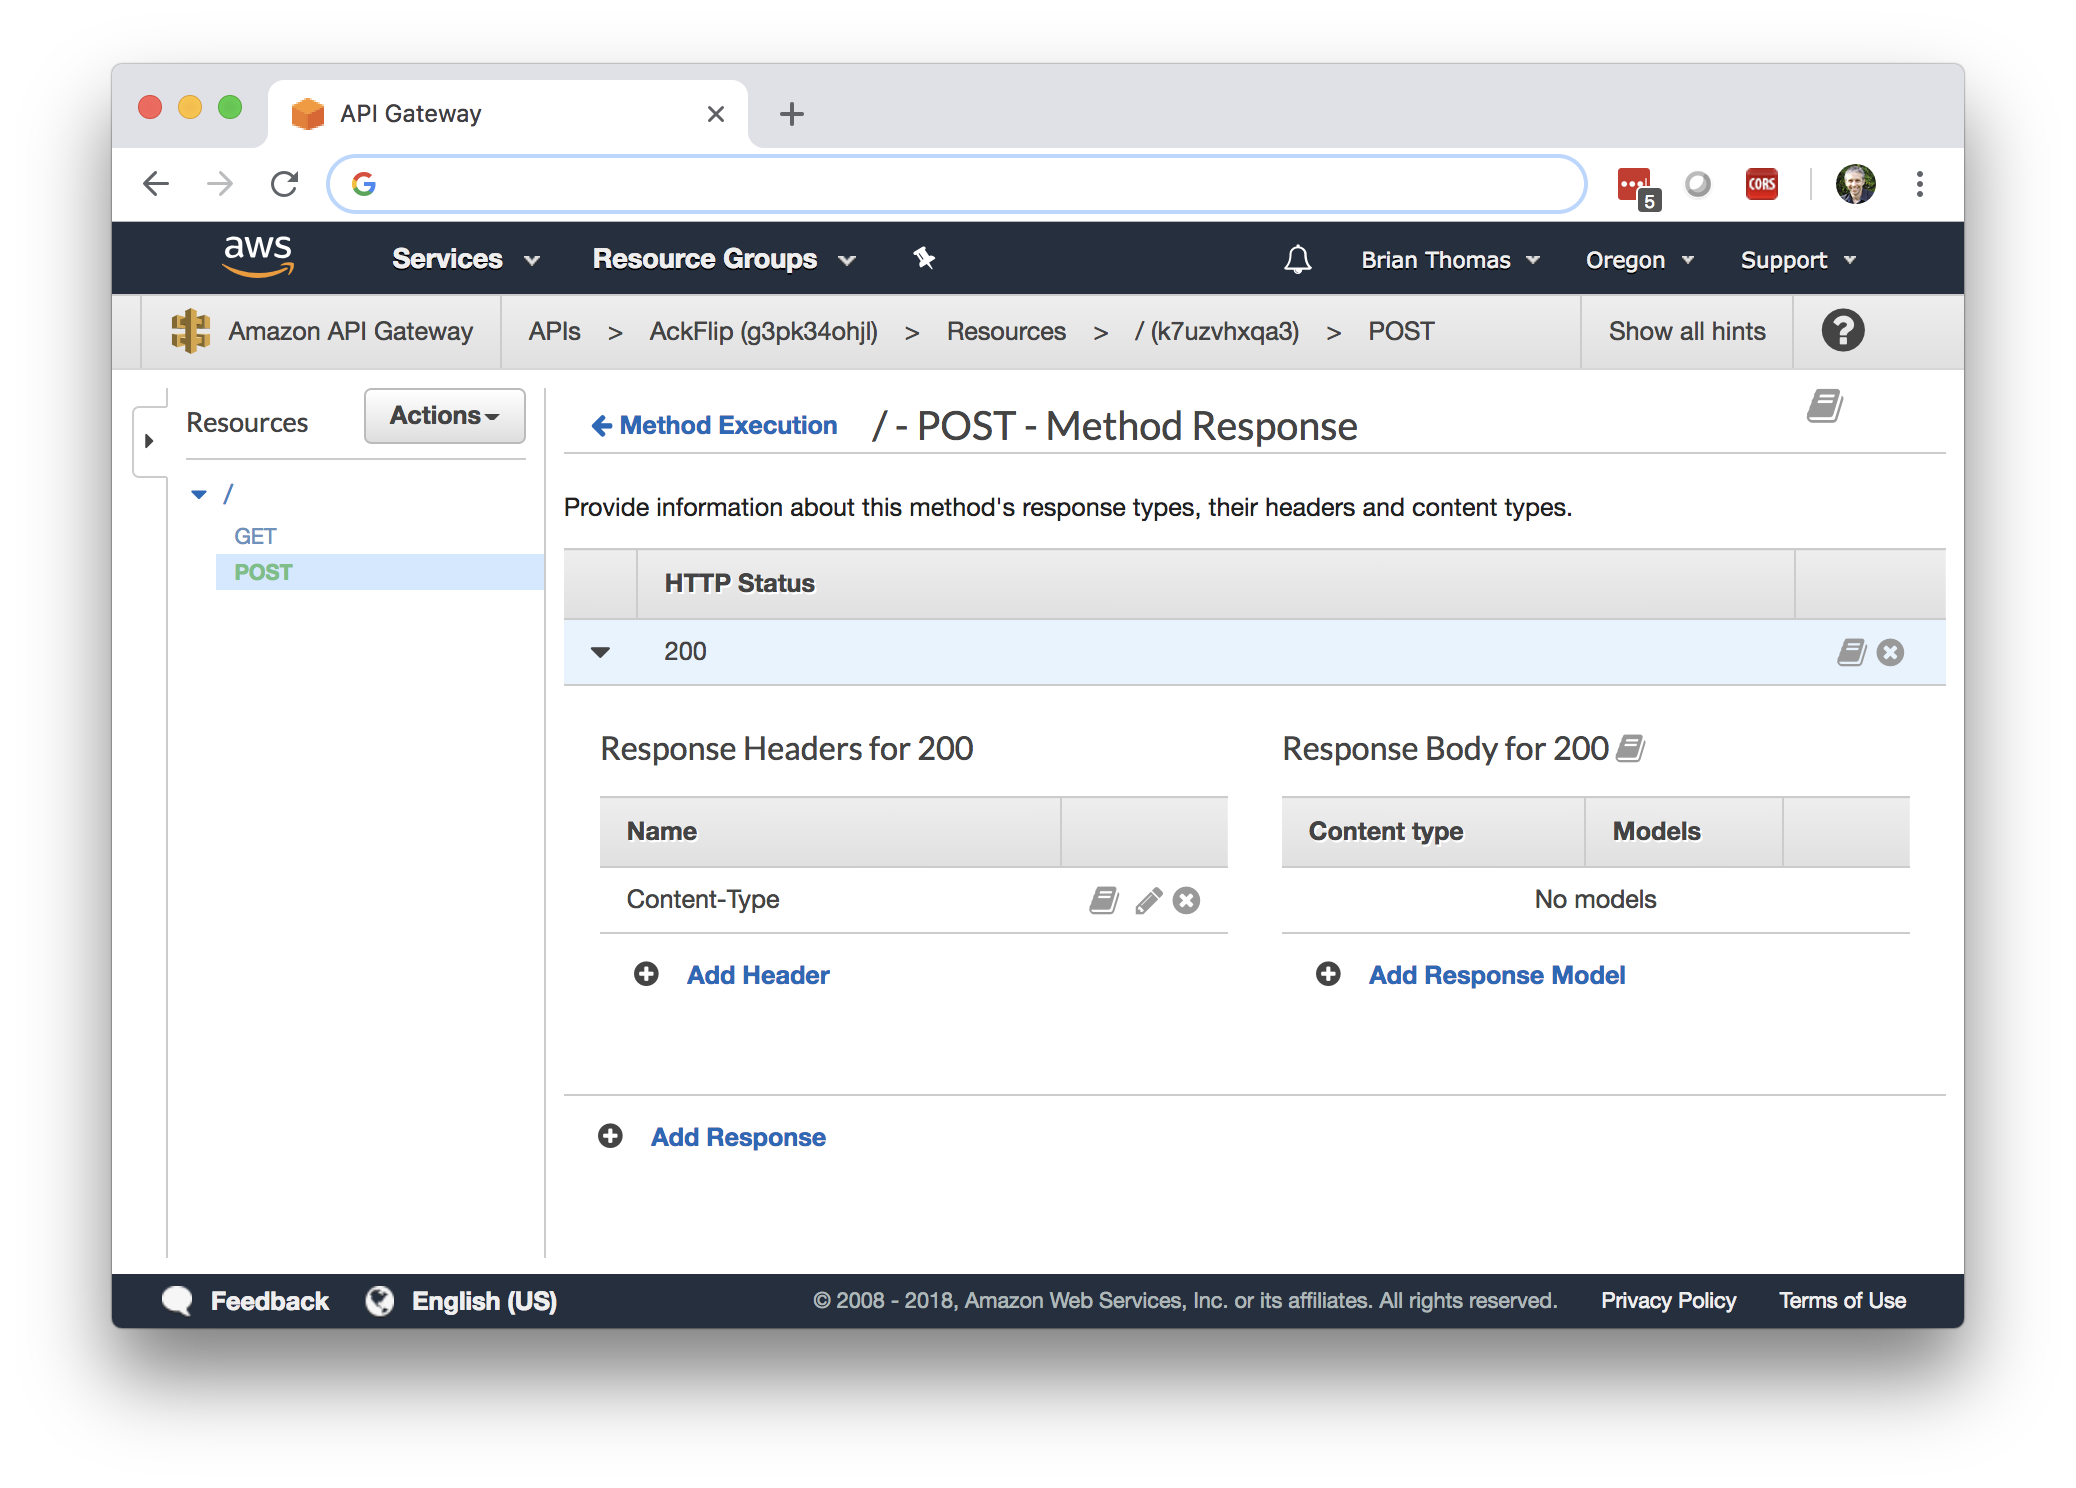Open the CORS browser extension icon
Viewport: 2076px width, 1488px height.
[1761, 184]
